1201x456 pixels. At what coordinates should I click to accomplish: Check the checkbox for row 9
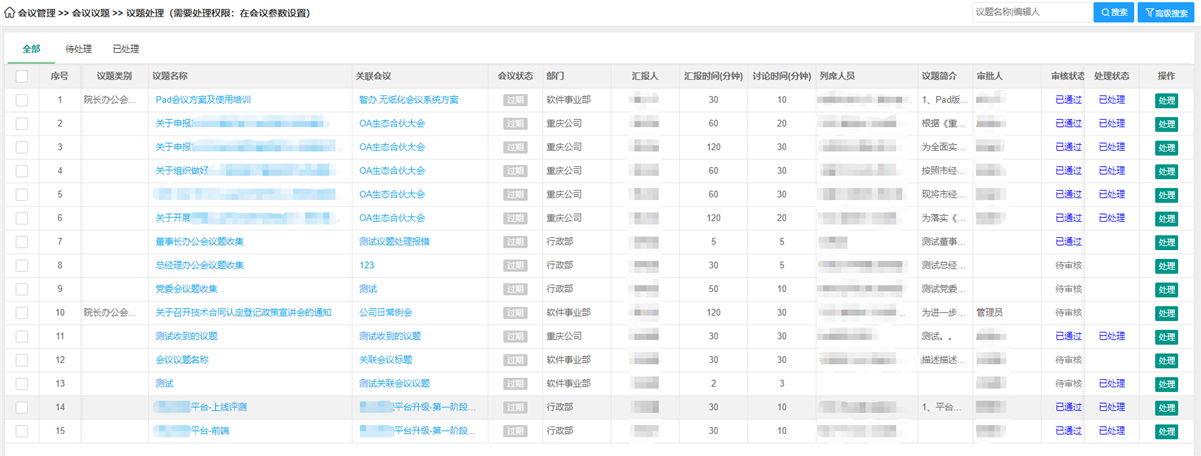(22, 289)
